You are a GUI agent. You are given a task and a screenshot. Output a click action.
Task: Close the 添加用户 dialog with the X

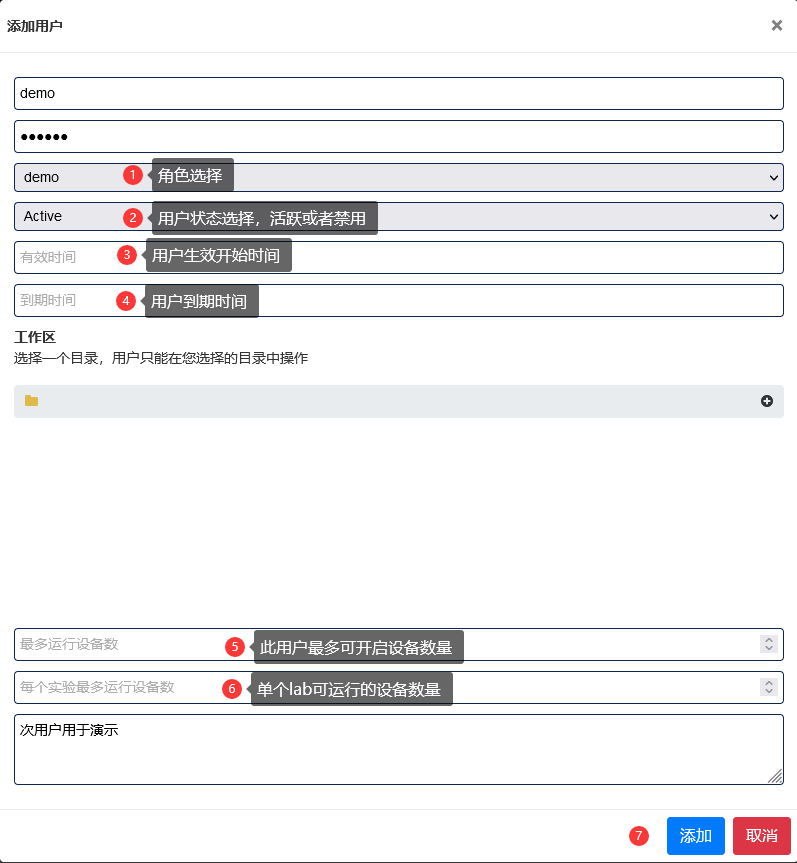click(x=776, y=26)
